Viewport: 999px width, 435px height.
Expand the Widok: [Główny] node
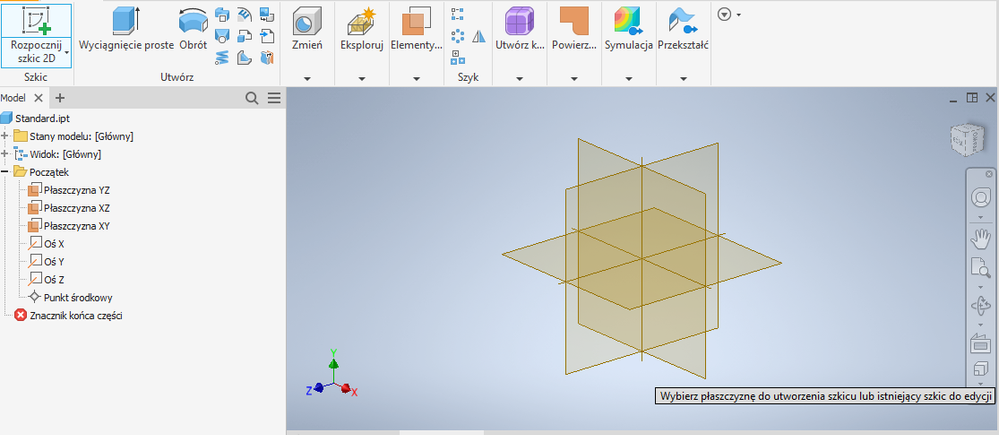(5, 153)
